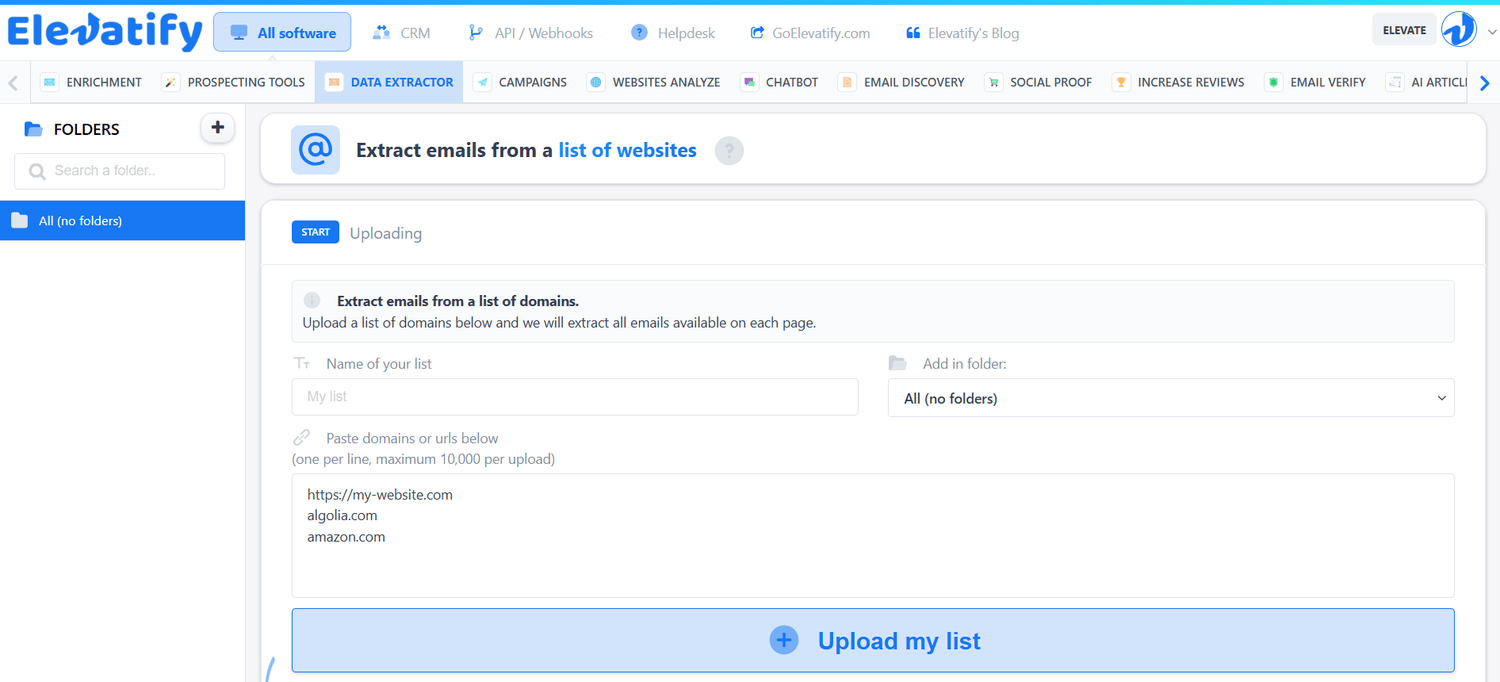Screen dimensions: 1500x682
Task: Click the Elevatify logo
Action: pyautogui.click(x=104, y=31)
